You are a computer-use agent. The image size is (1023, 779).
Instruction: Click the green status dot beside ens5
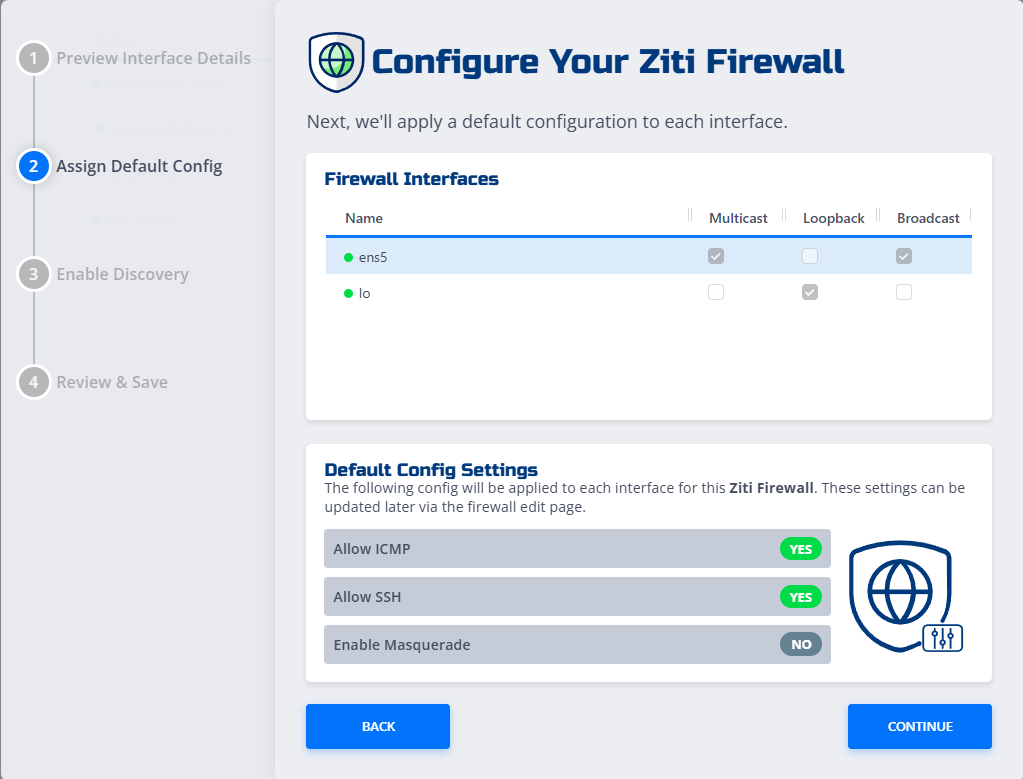point(349,256)
